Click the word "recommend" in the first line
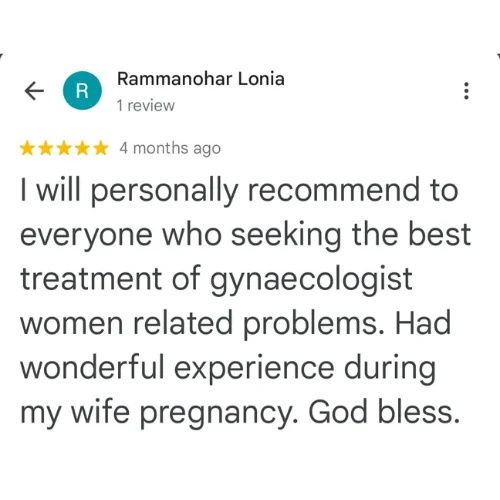This screenshot has width=500, height=500. (334, 190)
